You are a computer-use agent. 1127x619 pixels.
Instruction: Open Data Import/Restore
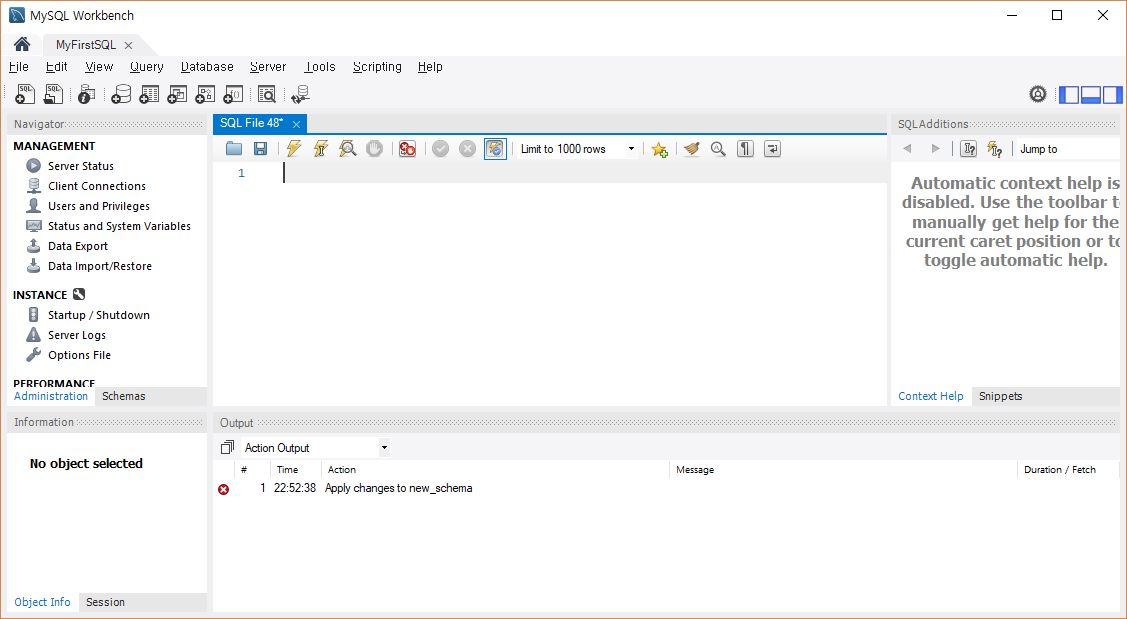coord(100,267)
